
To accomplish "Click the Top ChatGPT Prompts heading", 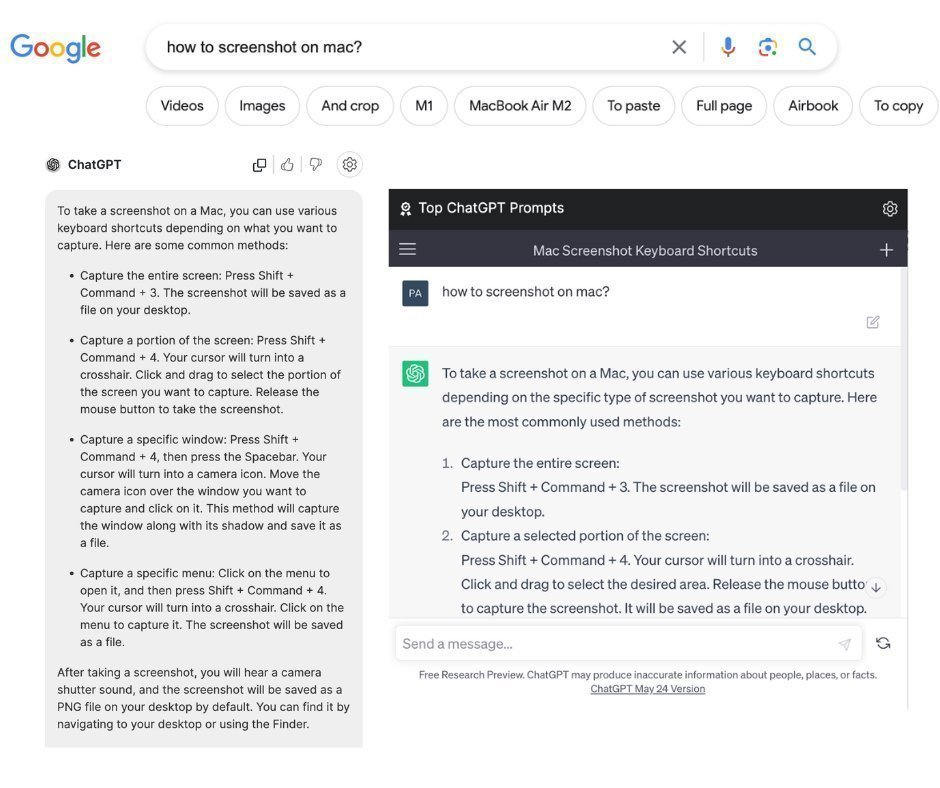I will click(491, 208).
